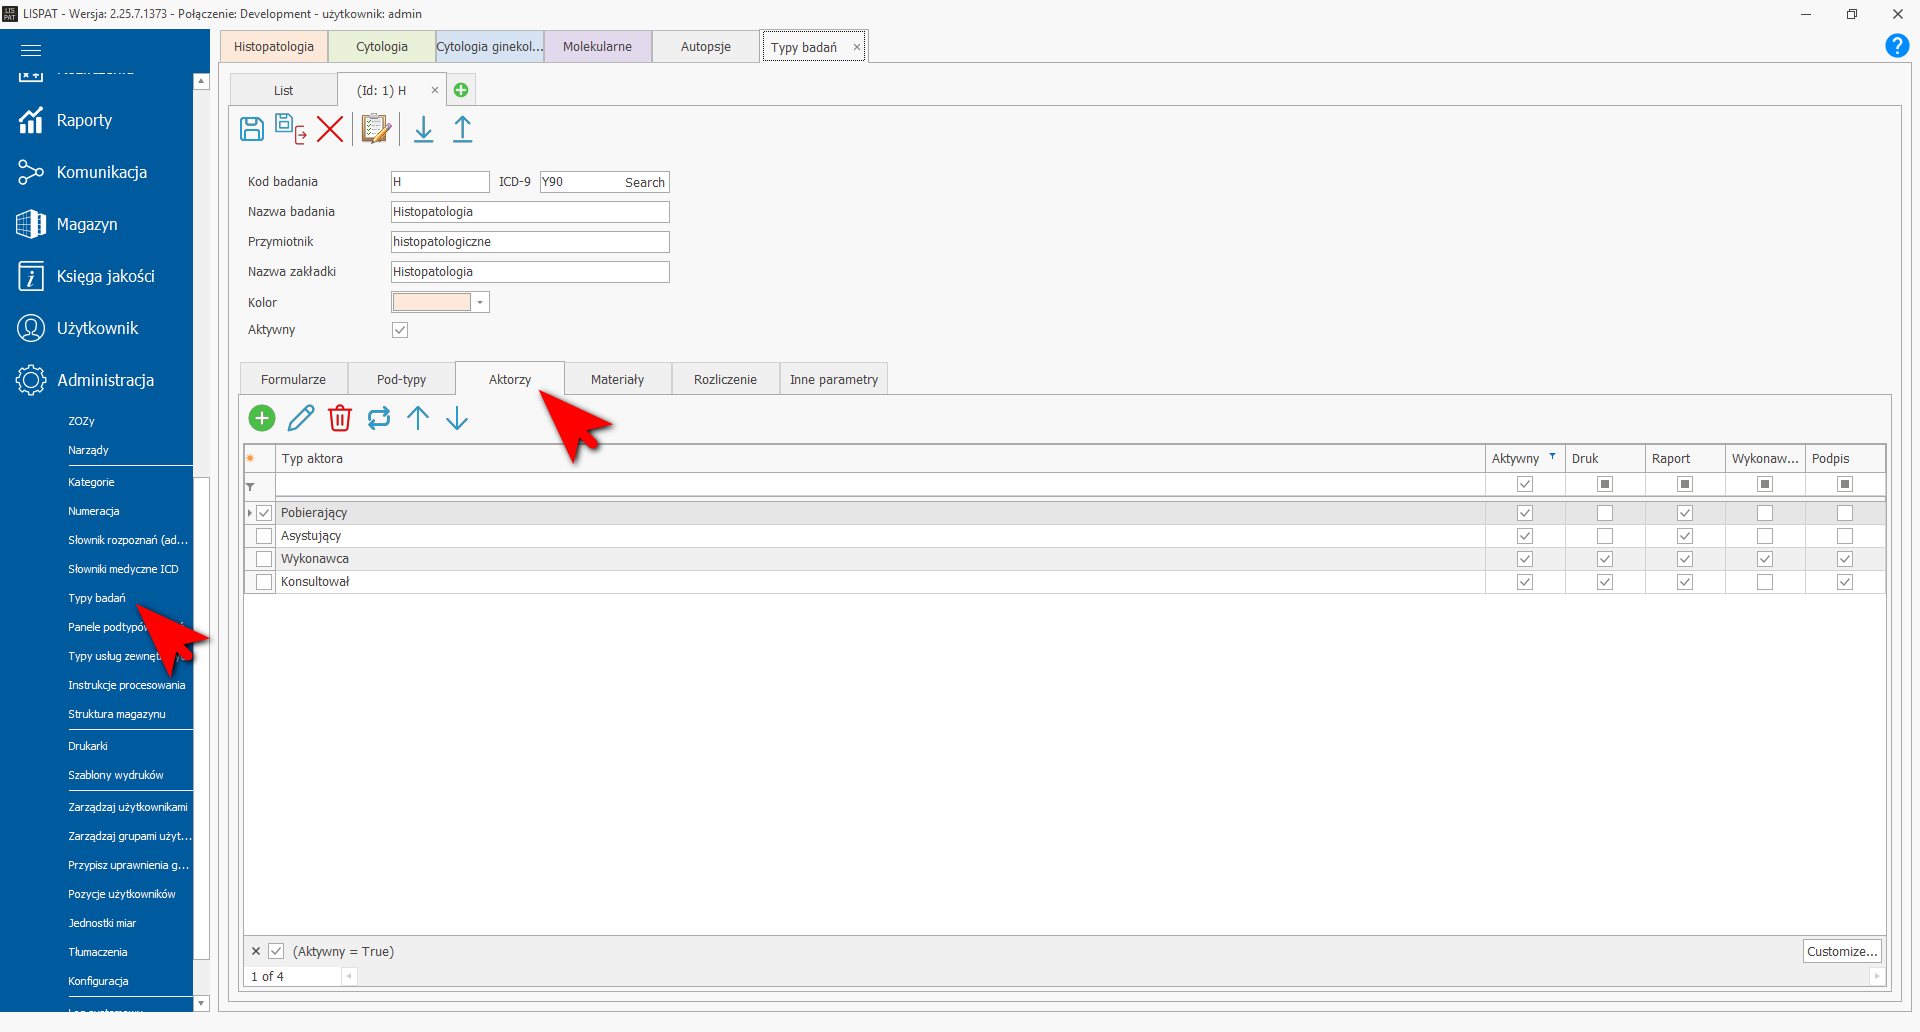This screenshot has height=1032, width=1920.
Task: Toggle the Aktywny checkbox in form
Action: [400, 330]
